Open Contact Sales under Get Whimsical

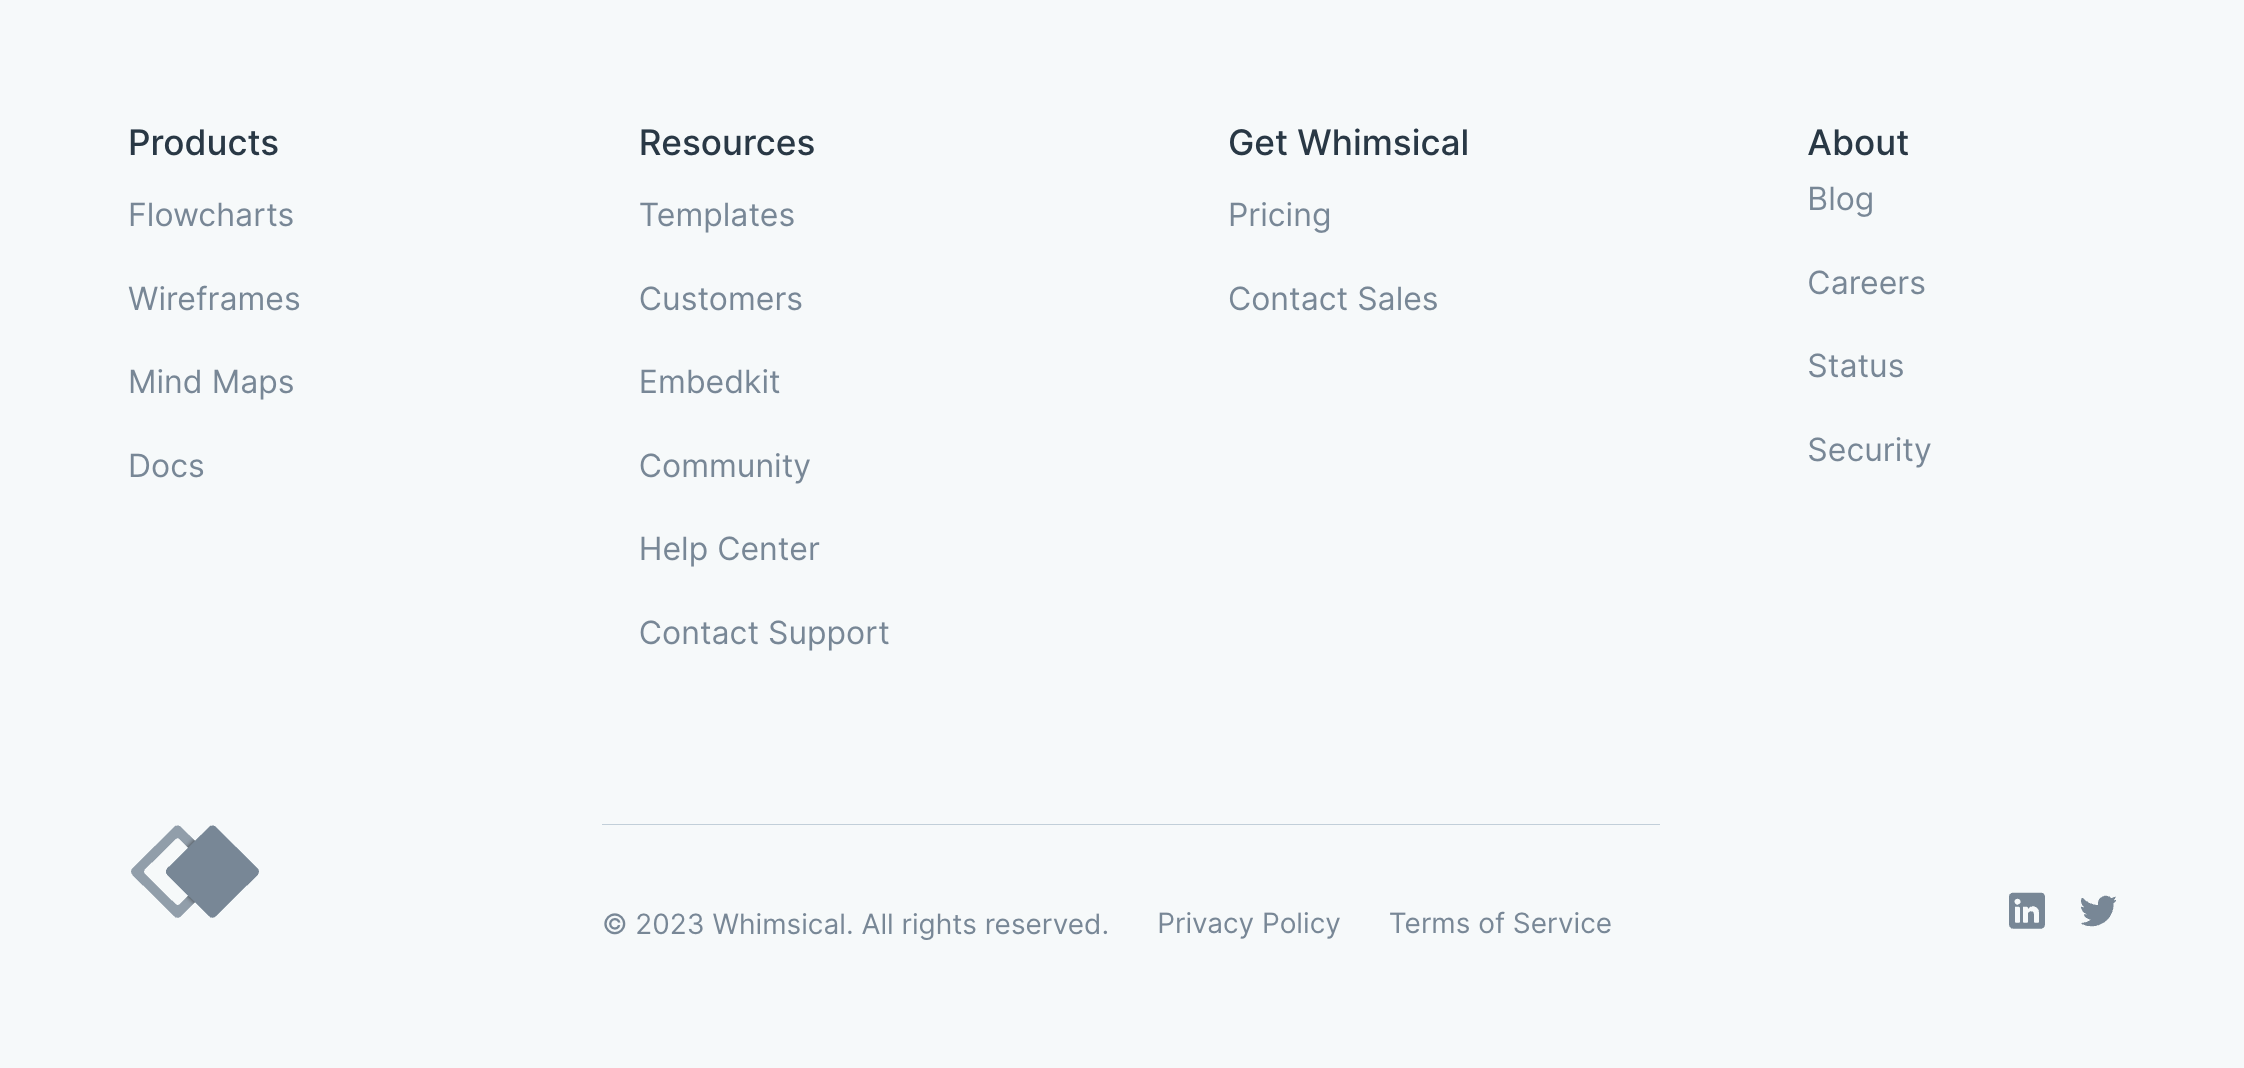point(1333,298)
